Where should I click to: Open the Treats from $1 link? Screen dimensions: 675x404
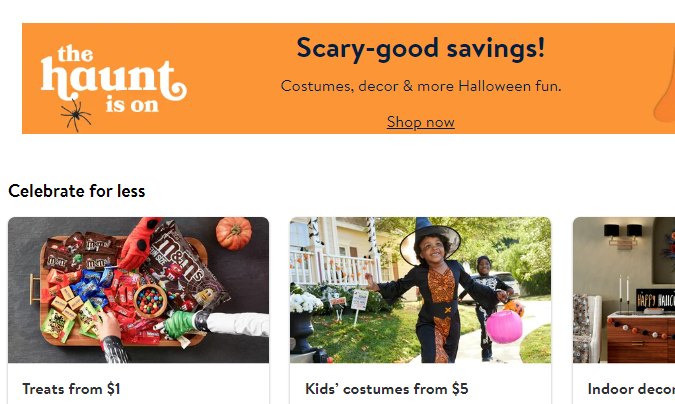pos(71,388)
